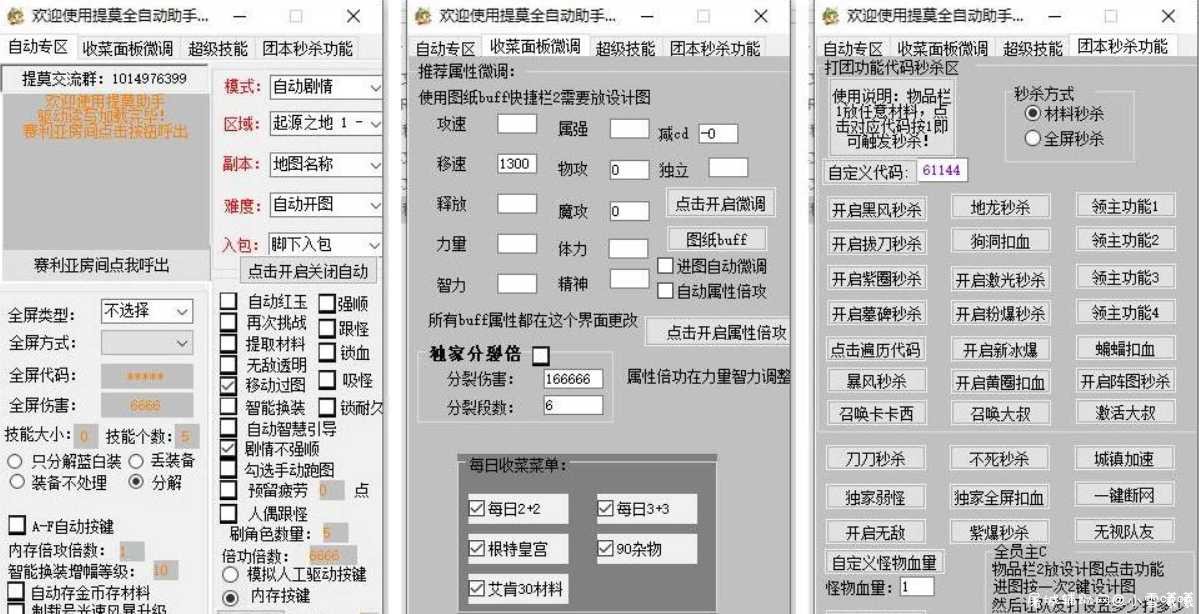The width and height of the screenshot is (1199, 614).
Task: Open the 区域 dropdown showing 起源之地 1
Action: (x=326, y=123)
